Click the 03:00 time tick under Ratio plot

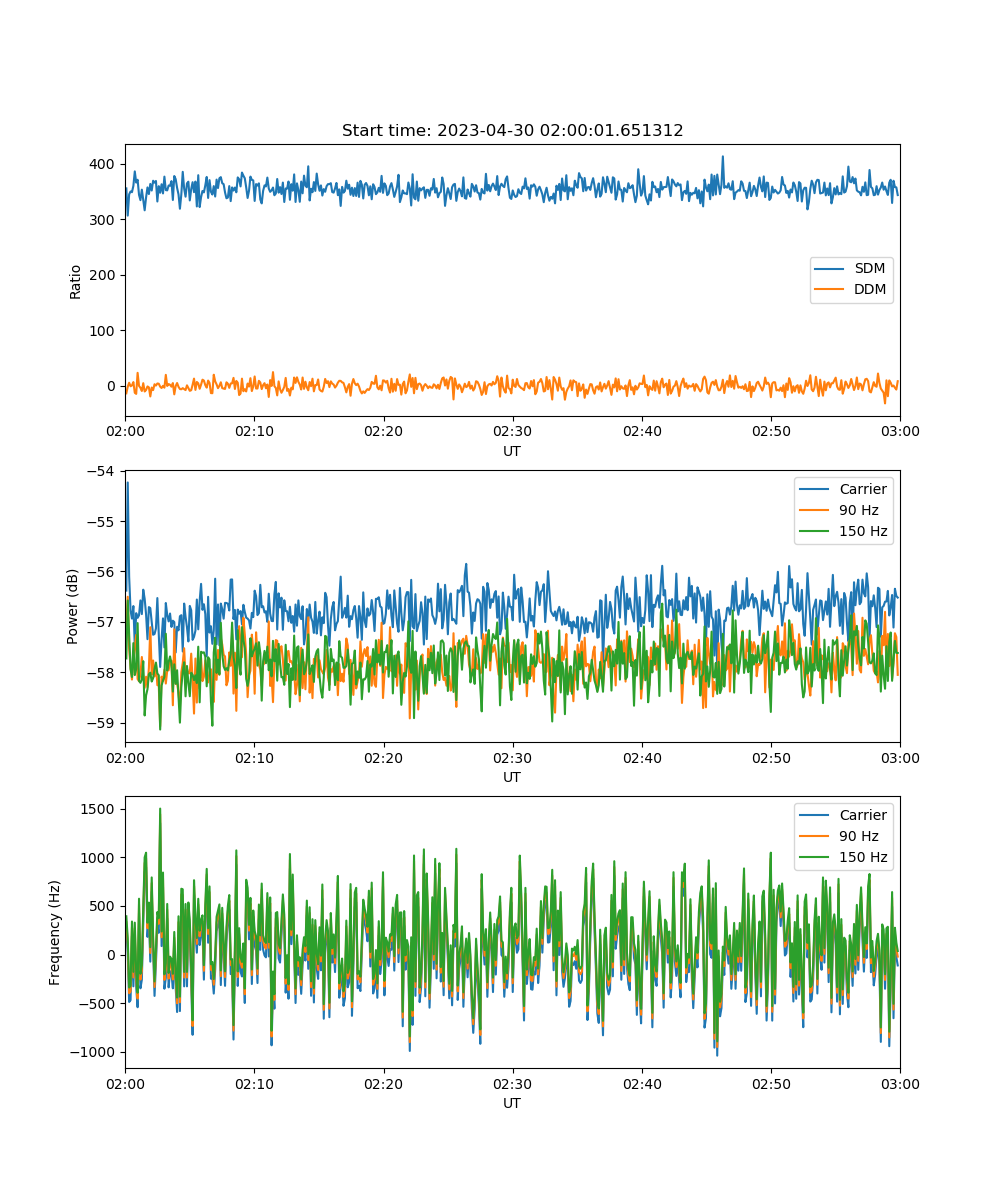point(900,431)
